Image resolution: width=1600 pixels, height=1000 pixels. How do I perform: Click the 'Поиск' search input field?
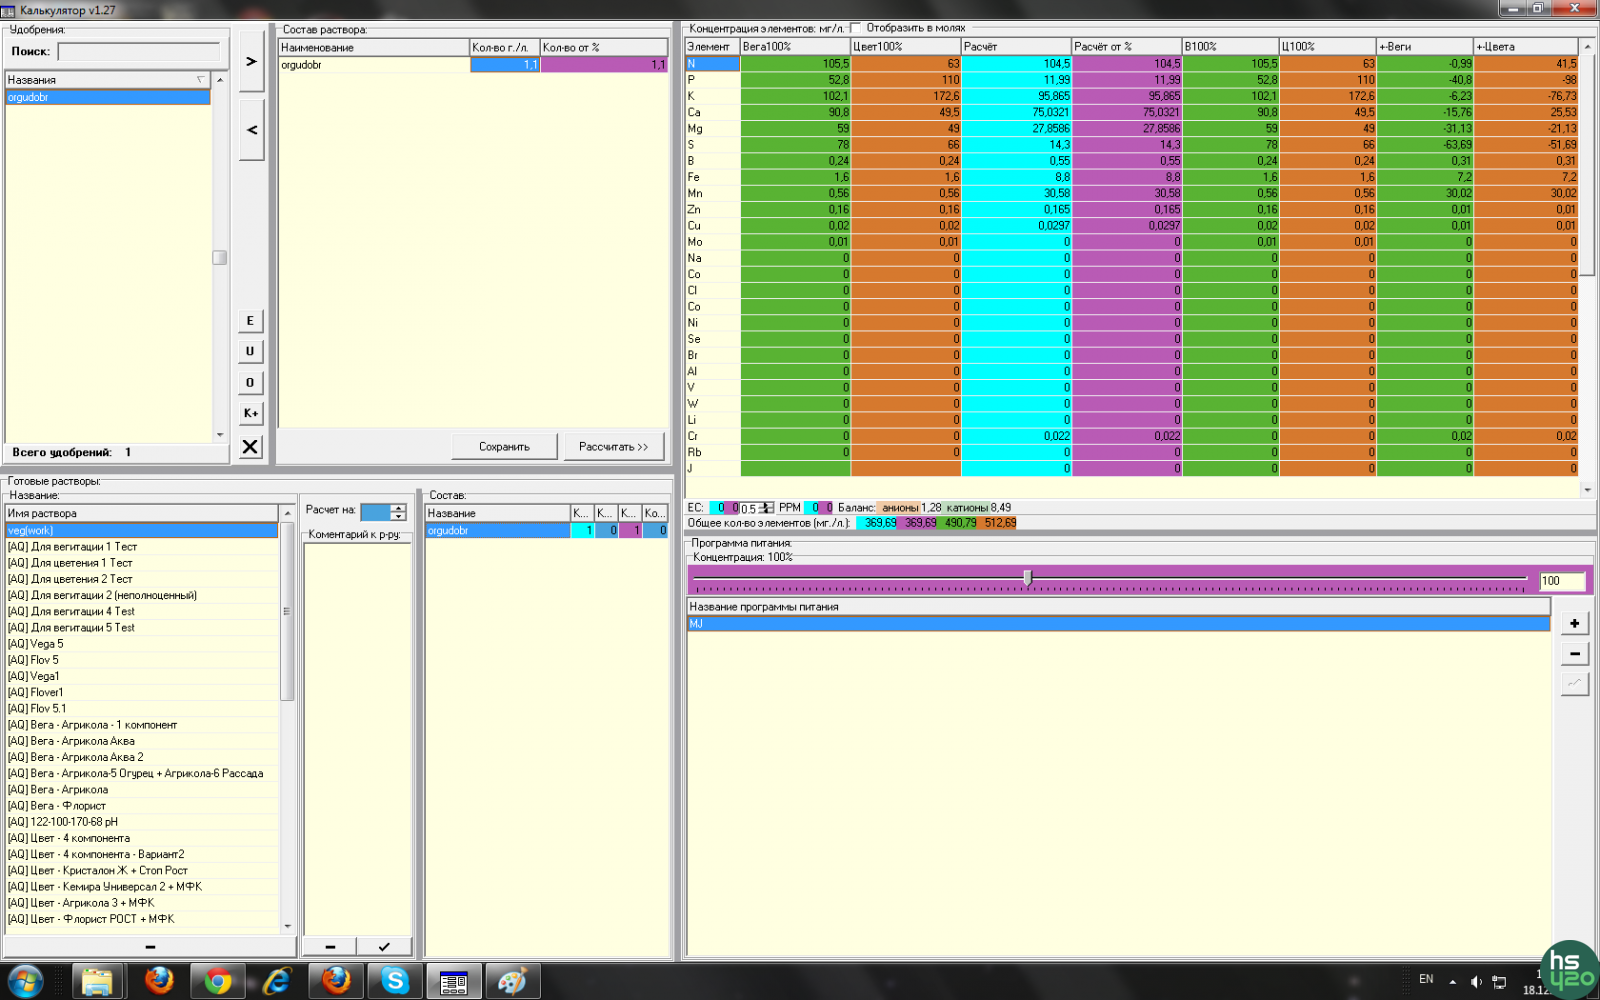click(139, 51)
